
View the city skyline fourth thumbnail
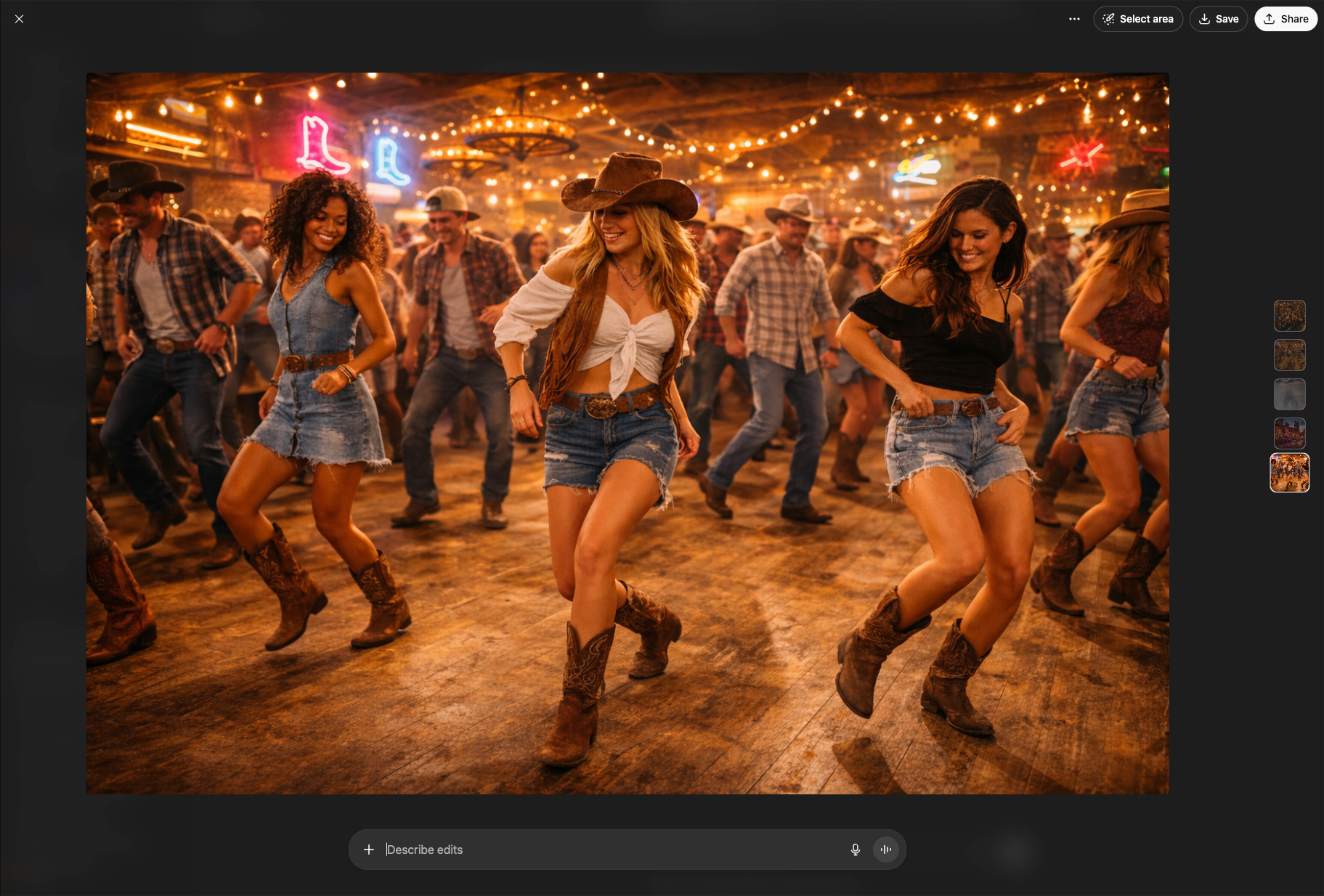(x=1289, y=433)
